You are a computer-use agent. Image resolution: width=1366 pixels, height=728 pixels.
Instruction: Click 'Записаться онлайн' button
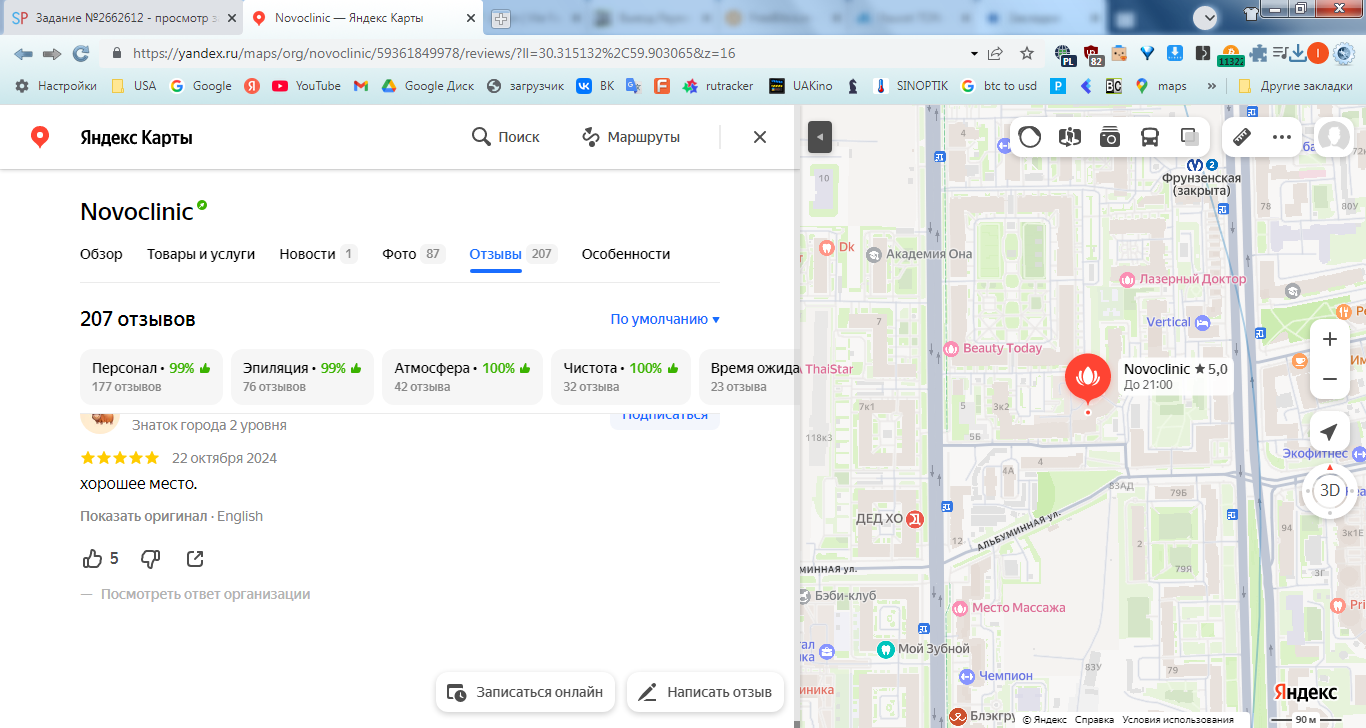(x=525, y=692)
